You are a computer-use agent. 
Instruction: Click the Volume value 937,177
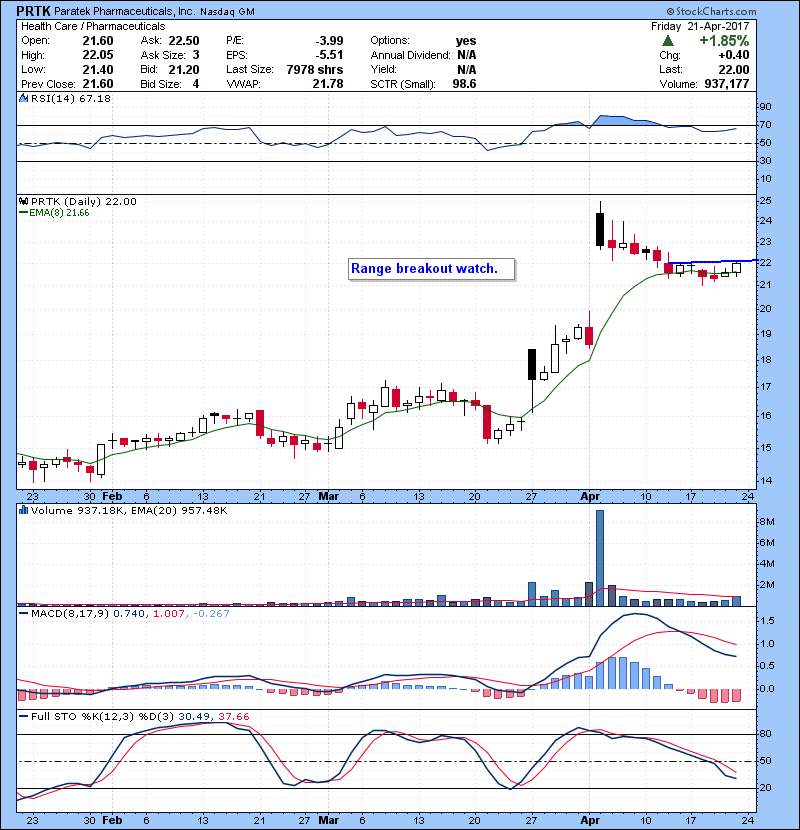click(x=726, y=84)
